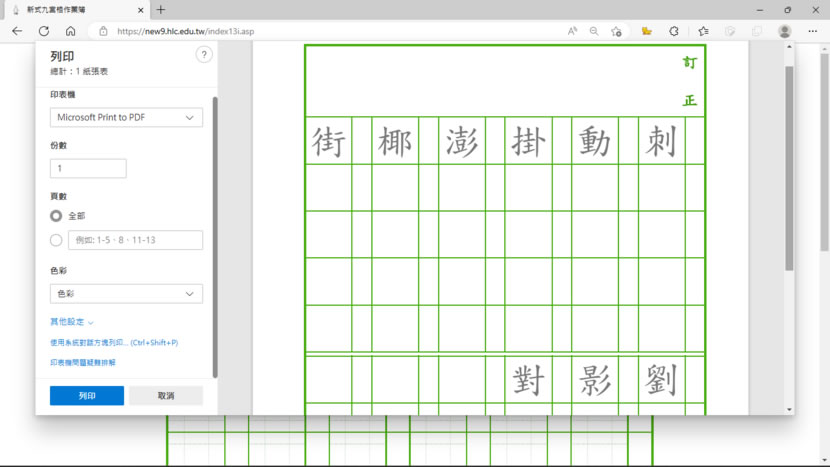The width and height of the screenshot is (830, 467).
Task: Click the character 動 in the preview
Action: click(594, 142)
